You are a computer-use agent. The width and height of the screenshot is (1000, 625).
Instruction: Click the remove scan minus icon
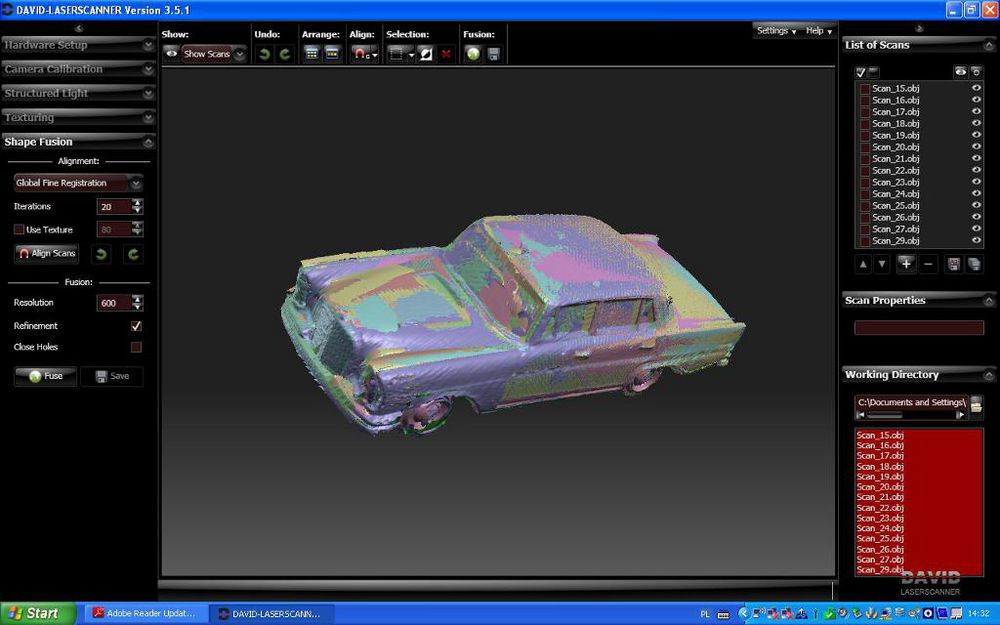pos(929,263)
